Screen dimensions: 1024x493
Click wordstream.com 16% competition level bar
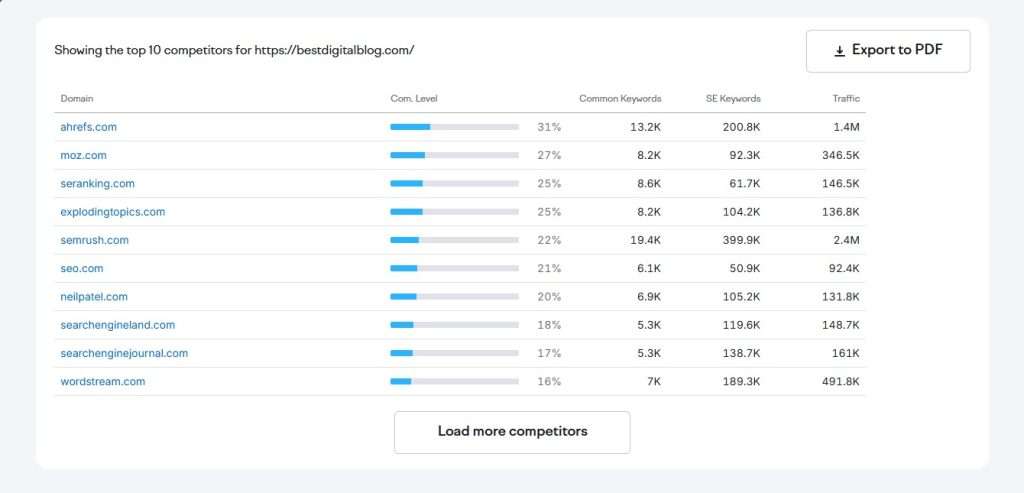454,381
